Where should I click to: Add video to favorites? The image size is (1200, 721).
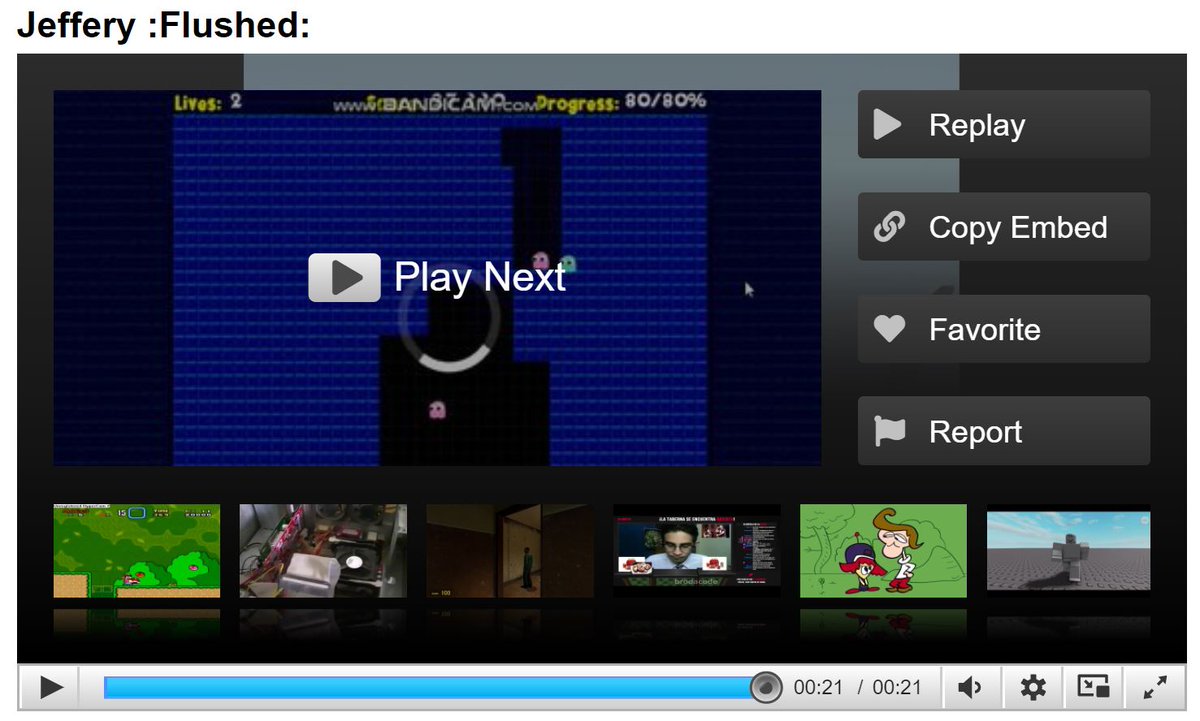click(x=1004, y=329)
